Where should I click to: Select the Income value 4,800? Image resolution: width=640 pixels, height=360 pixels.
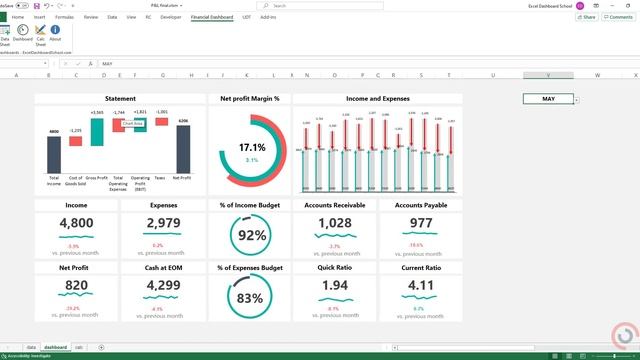tap(76, 223)
